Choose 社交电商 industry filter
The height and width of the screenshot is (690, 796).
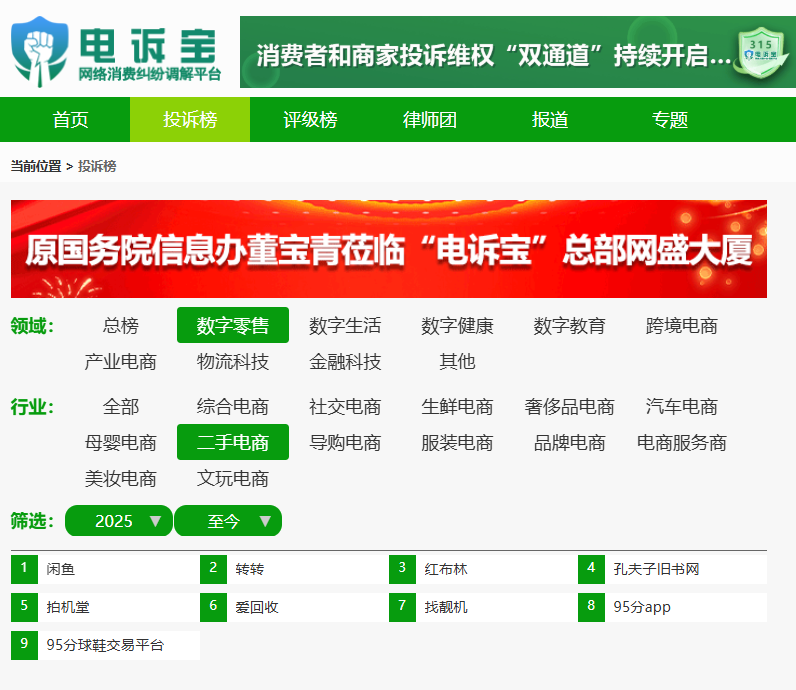345,407
